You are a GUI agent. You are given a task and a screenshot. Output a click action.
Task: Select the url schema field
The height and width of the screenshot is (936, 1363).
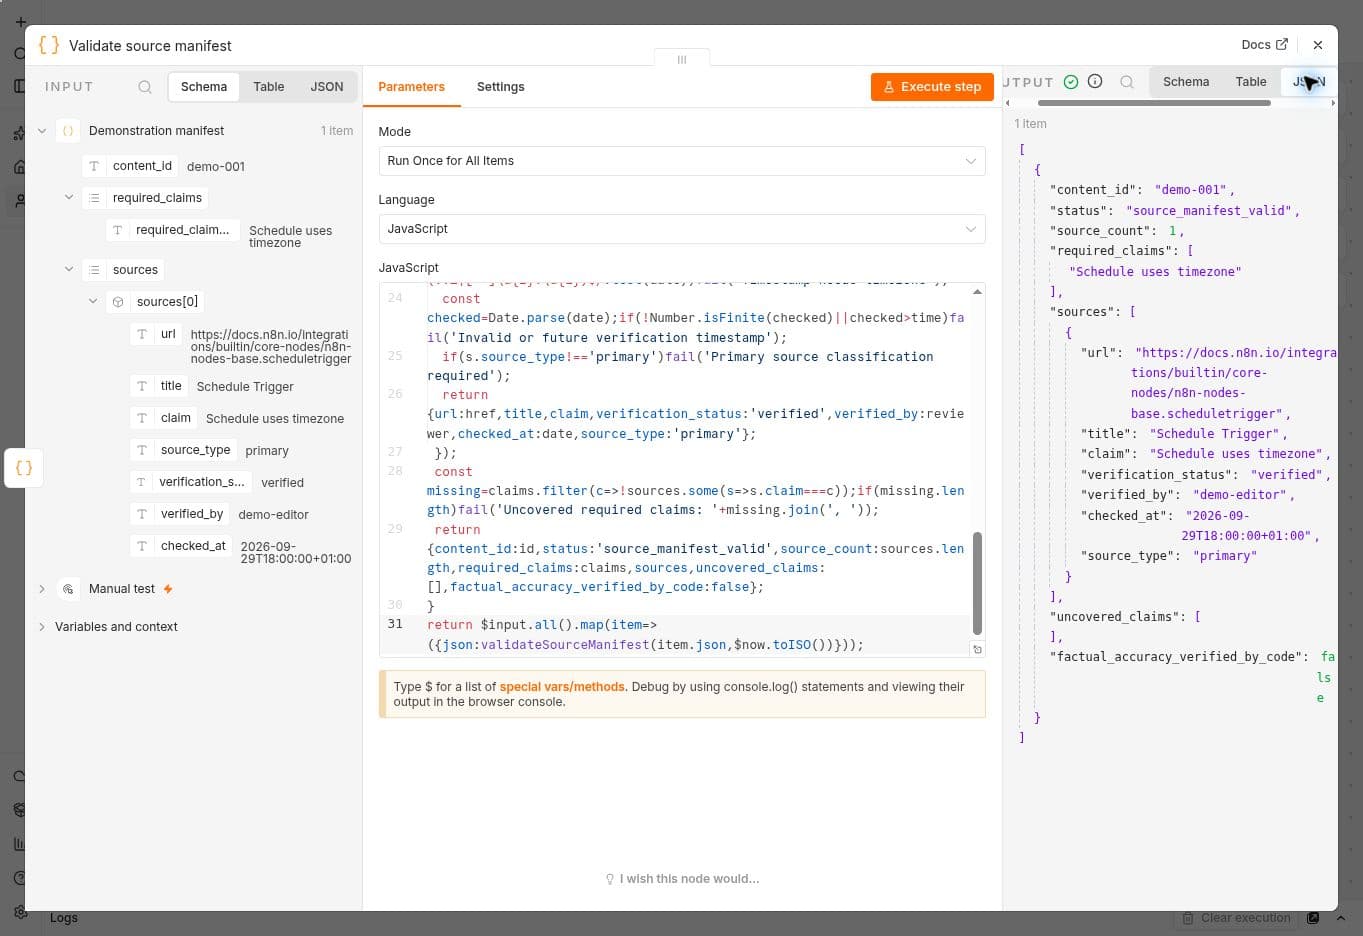(155, 334)
